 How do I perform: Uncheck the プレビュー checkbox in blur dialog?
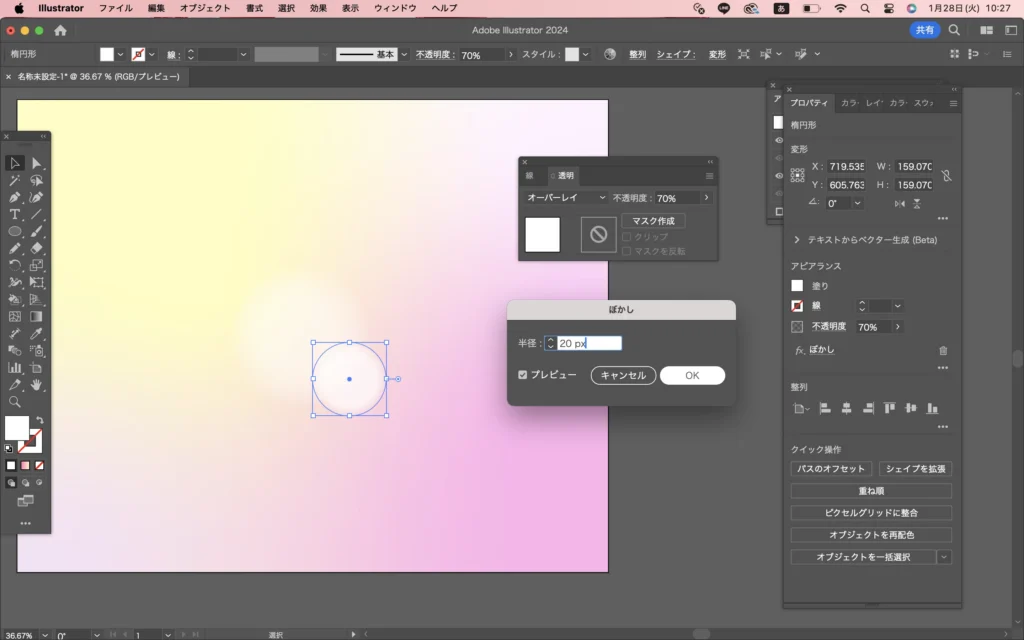523,375
